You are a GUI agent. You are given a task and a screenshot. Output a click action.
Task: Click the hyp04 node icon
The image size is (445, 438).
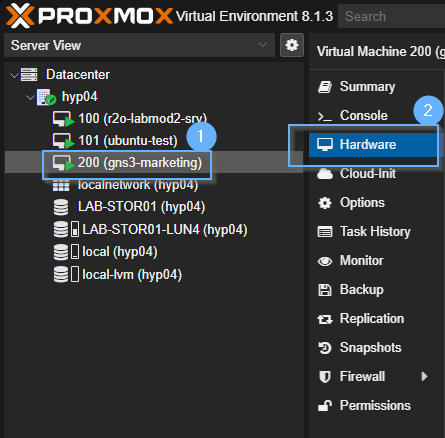point(46,97)
